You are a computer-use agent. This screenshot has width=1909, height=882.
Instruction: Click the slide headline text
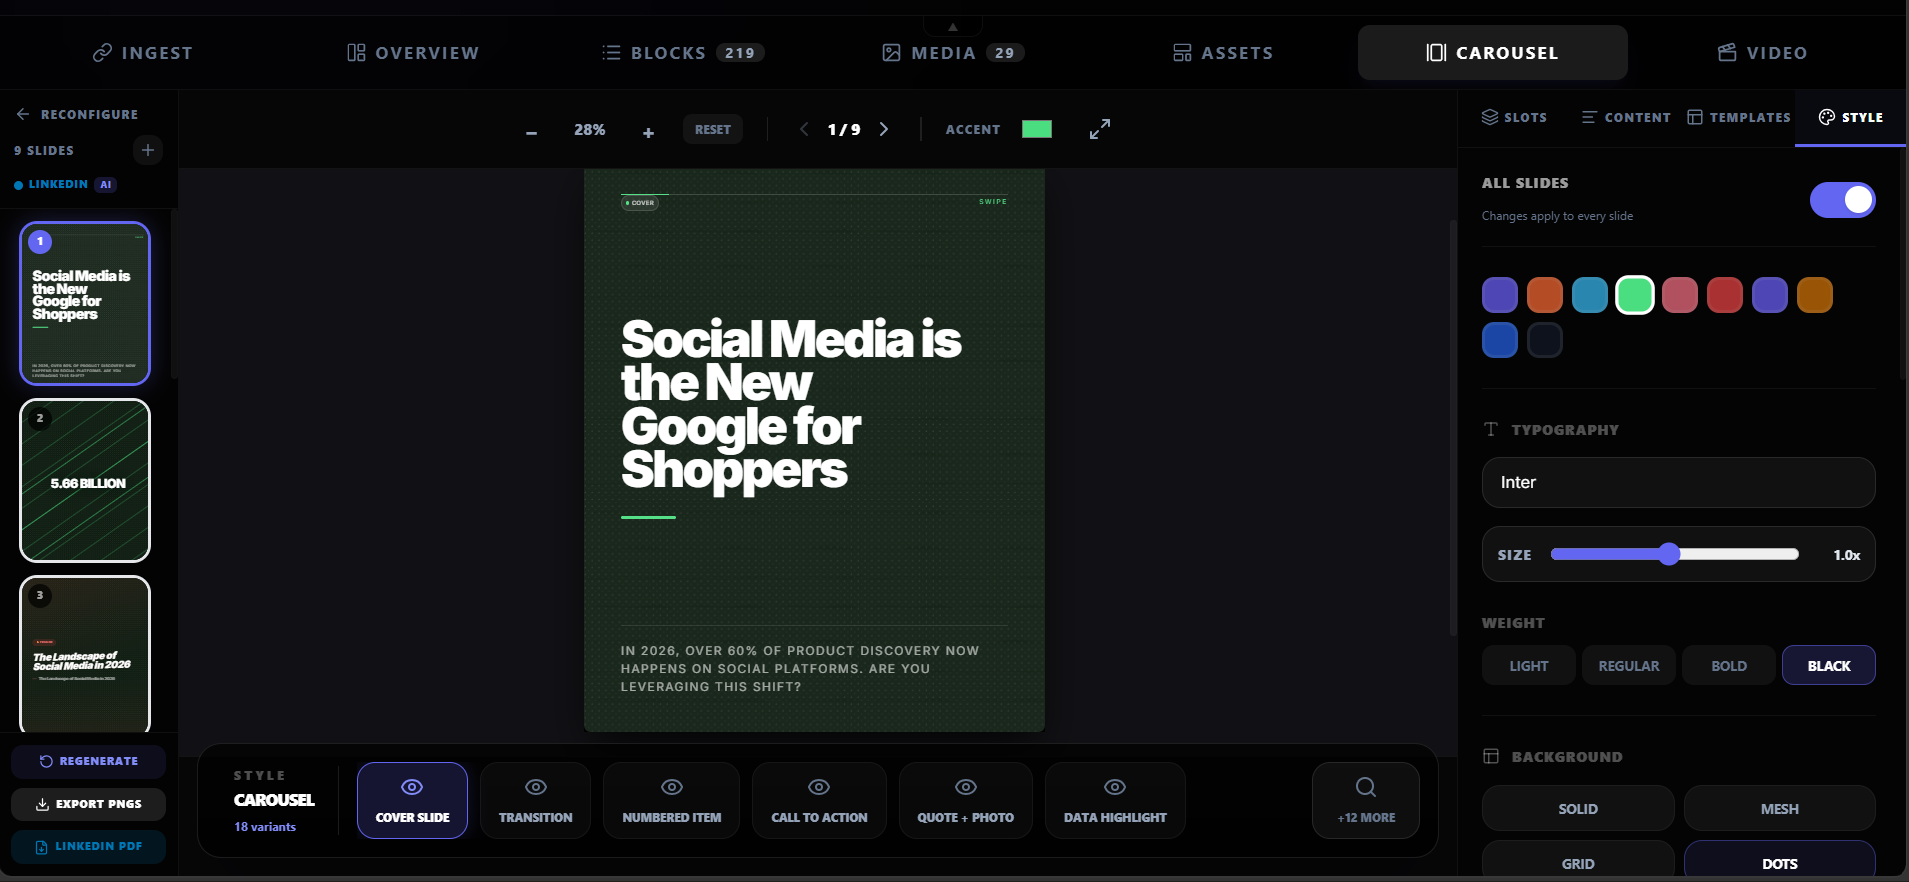(791, 405)
